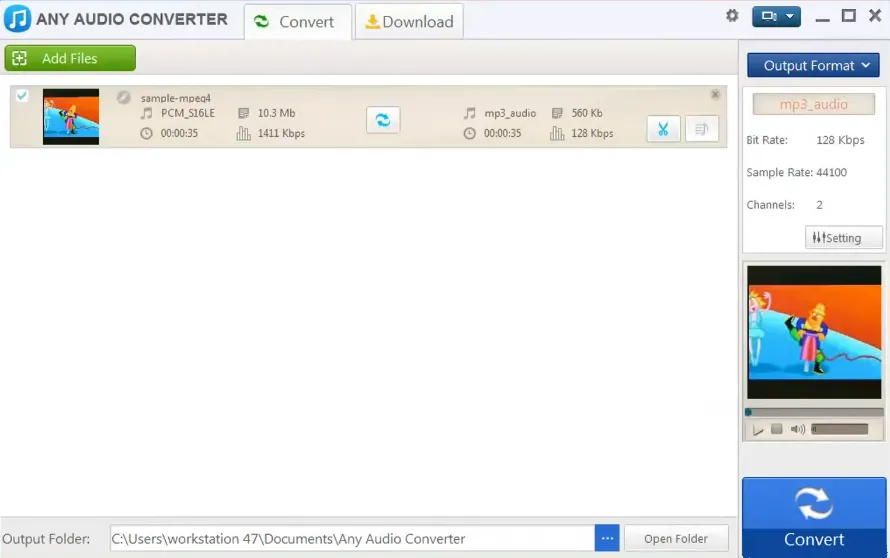Remove sample-mpeg4 with the X icon
Viewport: 890px width, 558px height.
click(x=715, y=94)
